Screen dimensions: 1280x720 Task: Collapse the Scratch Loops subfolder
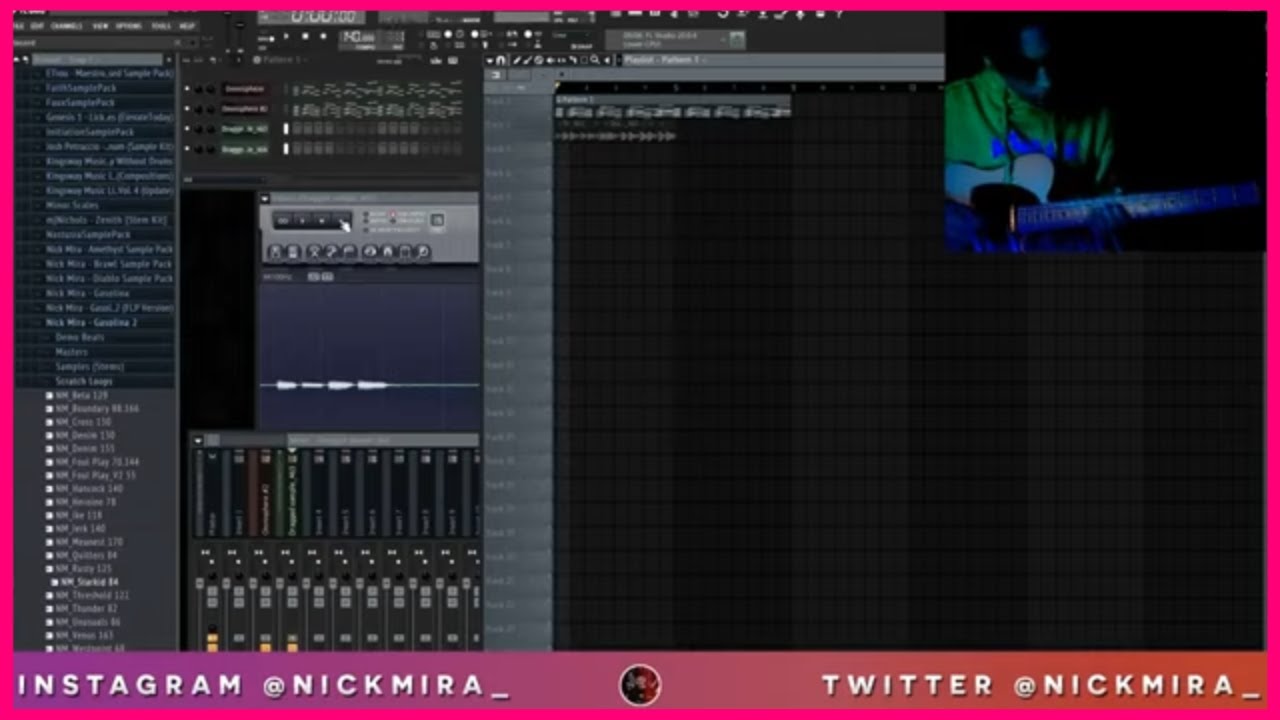84,381
